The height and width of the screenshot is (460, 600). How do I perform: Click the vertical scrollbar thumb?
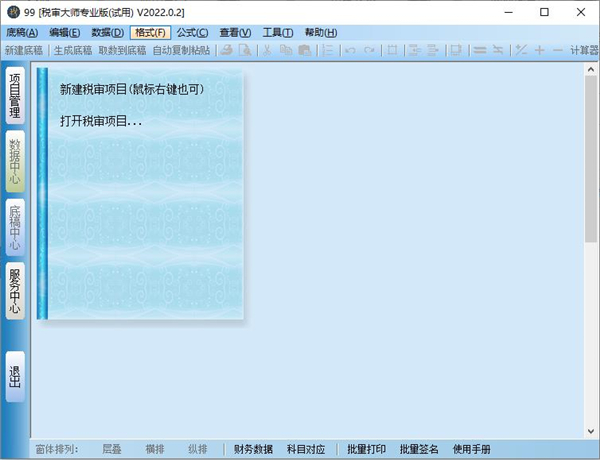[591, 158]
